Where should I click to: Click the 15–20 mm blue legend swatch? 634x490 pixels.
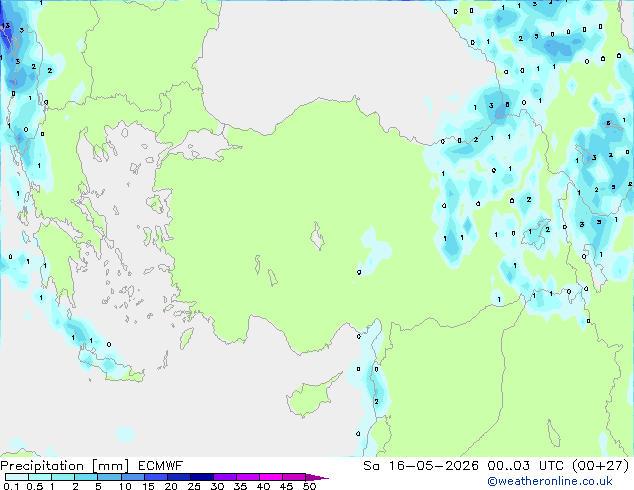click(156, 477)
